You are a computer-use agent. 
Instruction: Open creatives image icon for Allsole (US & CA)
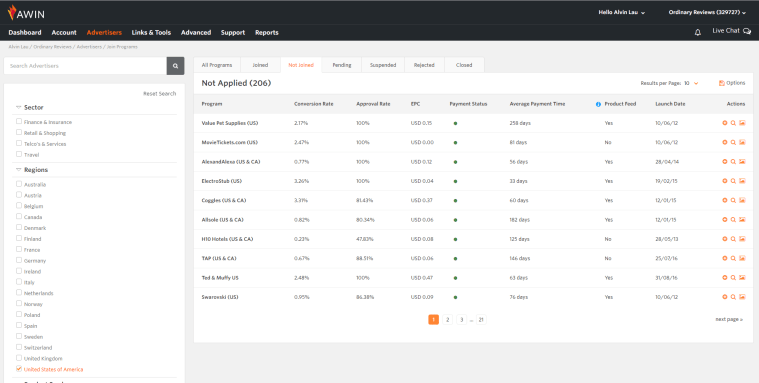click(742, 220)
